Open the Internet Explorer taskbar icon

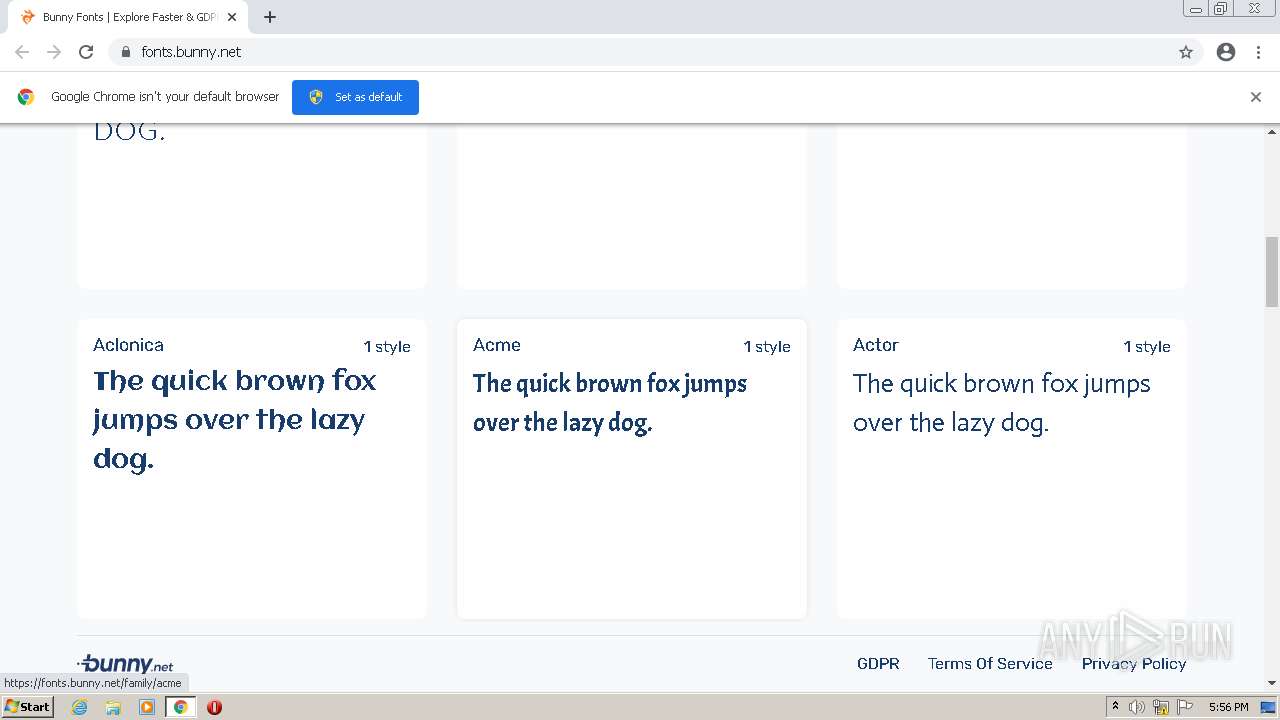(80, 707)
